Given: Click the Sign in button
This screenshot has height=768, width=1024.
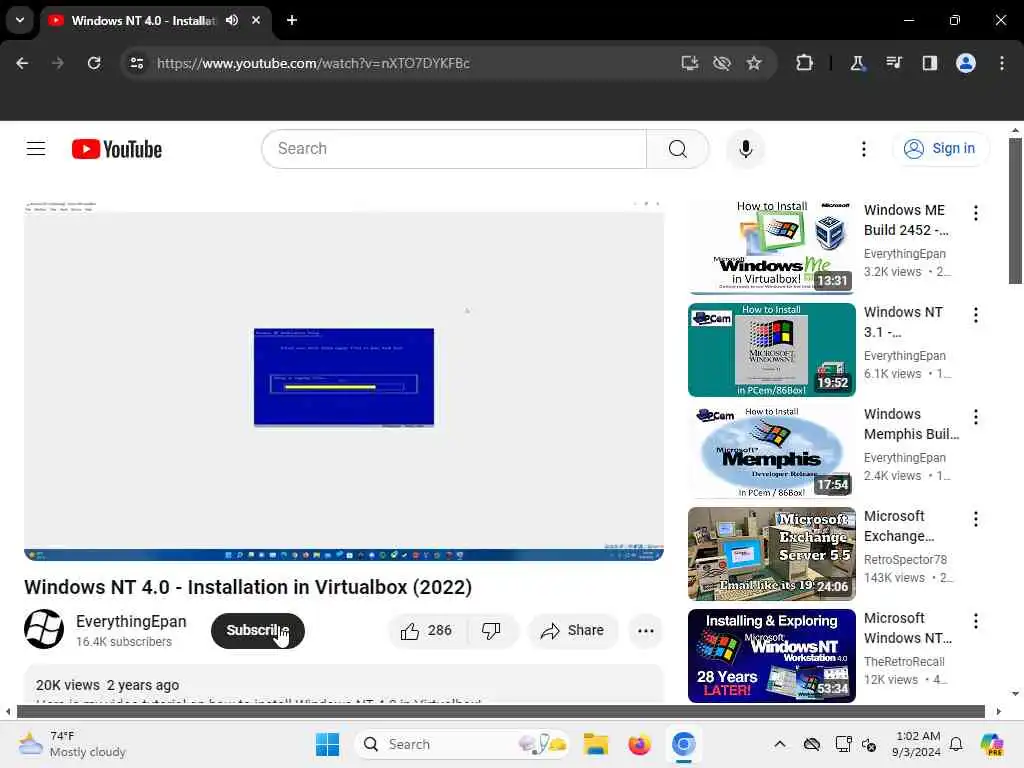Looking at the screenshot, I should coord(940,149).
